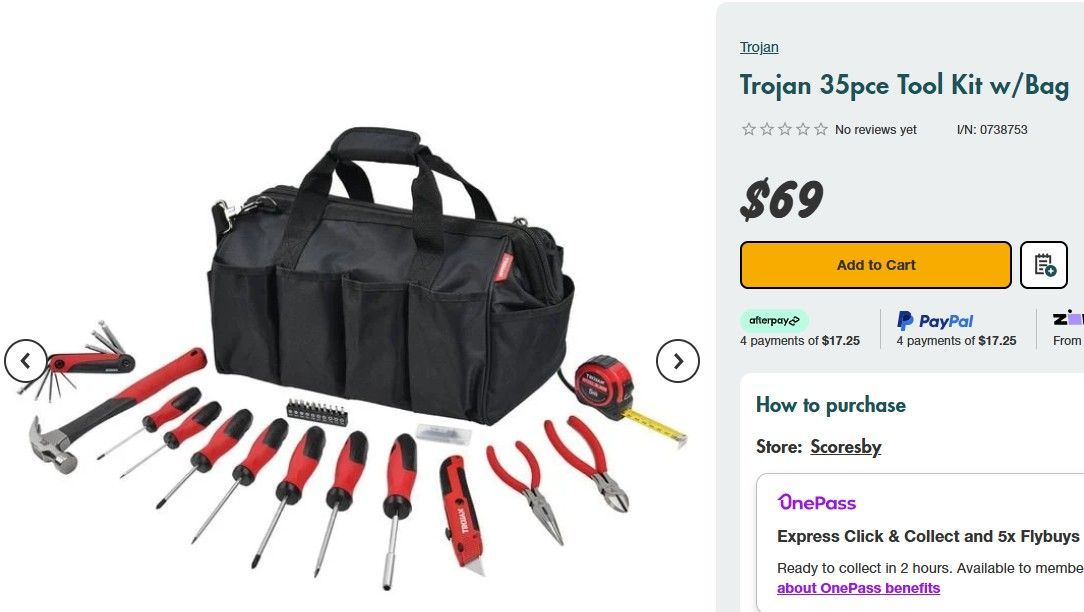
Task: Click the OnePass logo
Action: tap(816, 503)
